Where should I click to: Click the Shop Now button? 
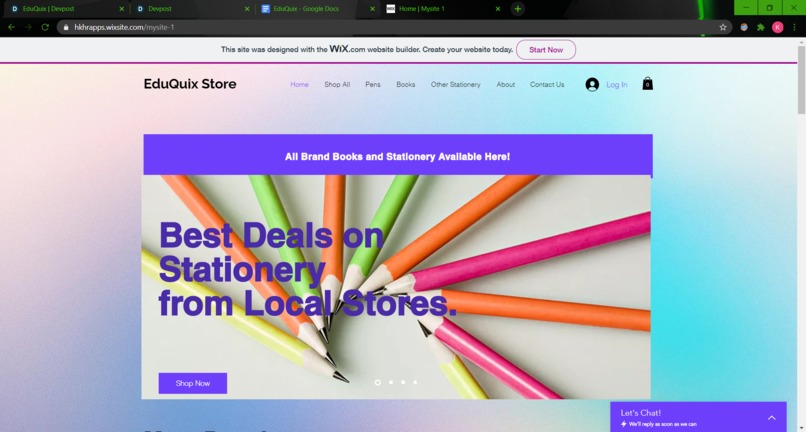(193, 383)
